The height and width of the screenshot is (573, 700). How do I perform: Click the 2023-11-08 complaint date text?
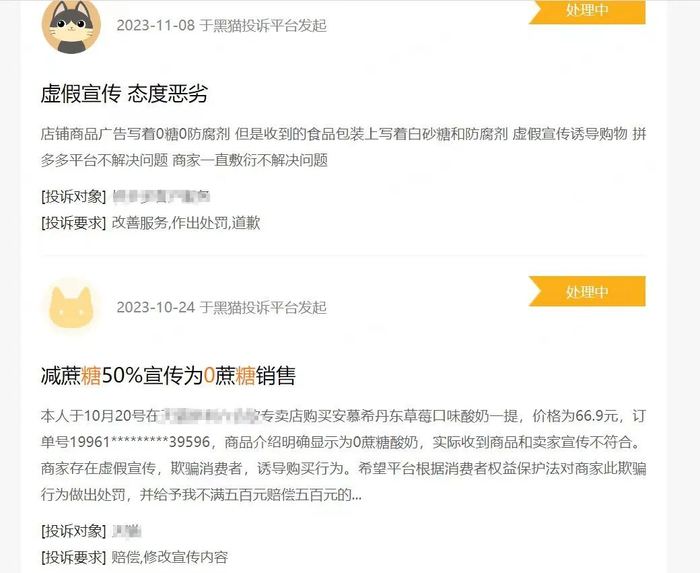click(155, 25)
